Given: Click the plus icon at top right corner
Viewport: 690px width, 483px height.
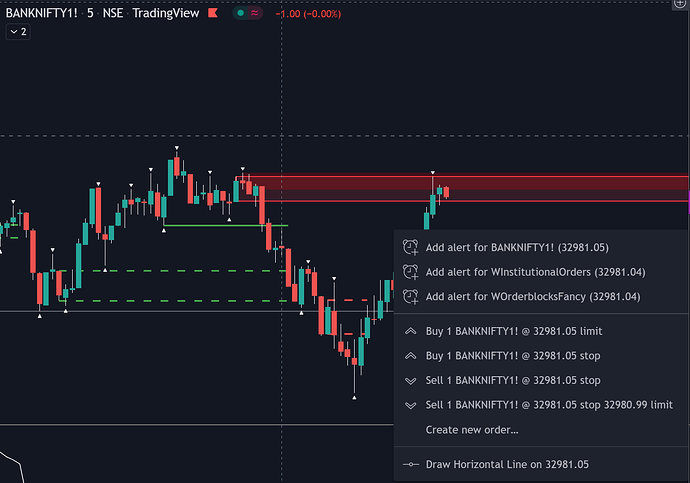Looking at the screenshot, I should pyautogui.click(x=680, y=4).
